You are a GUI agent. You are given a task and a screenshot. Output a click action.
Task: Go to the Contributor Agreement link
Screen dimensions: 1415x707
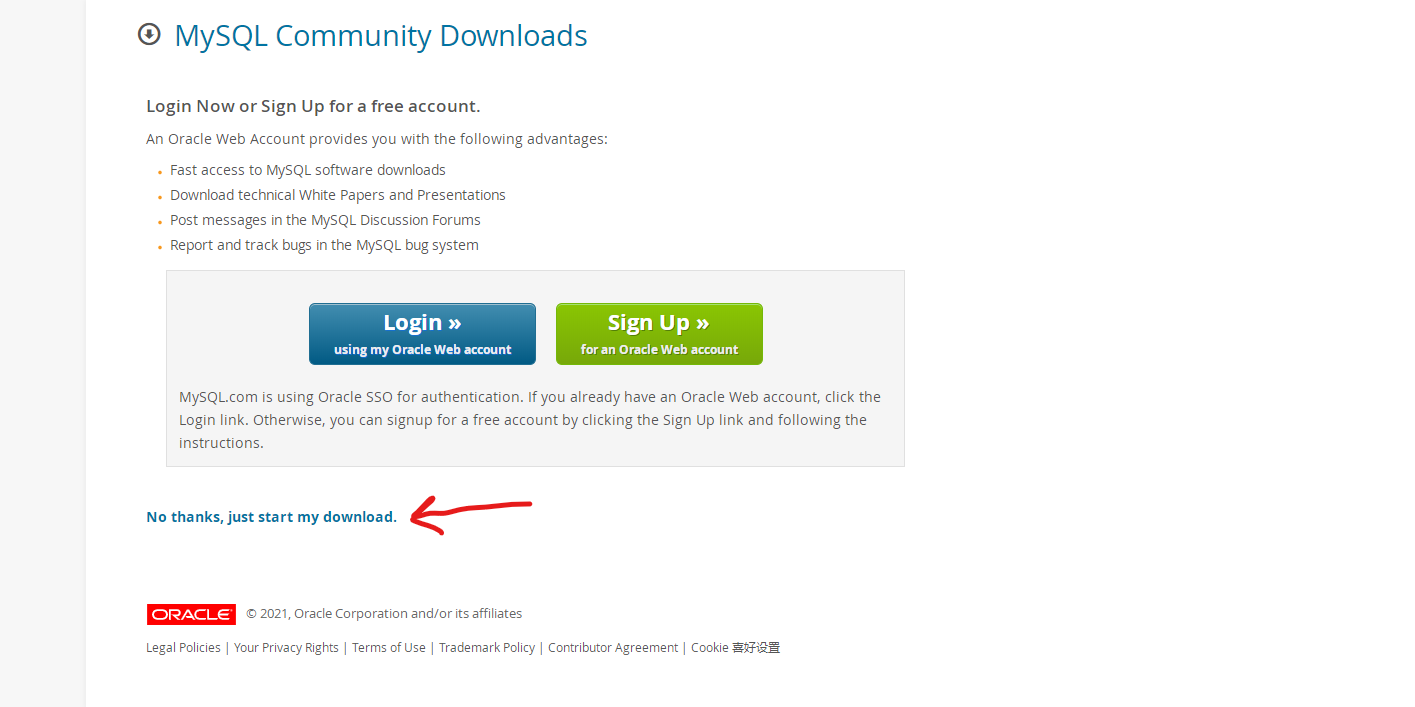(613, 648)
